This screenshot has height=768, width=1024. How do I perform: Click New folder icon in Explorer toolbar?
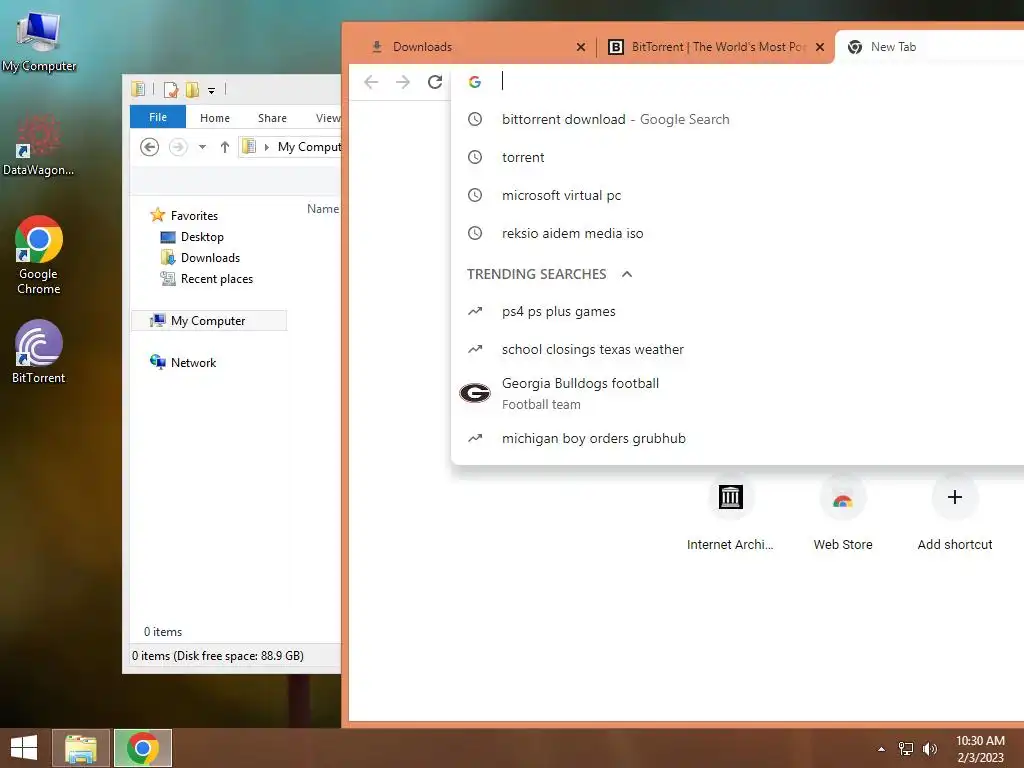[192, 89]
